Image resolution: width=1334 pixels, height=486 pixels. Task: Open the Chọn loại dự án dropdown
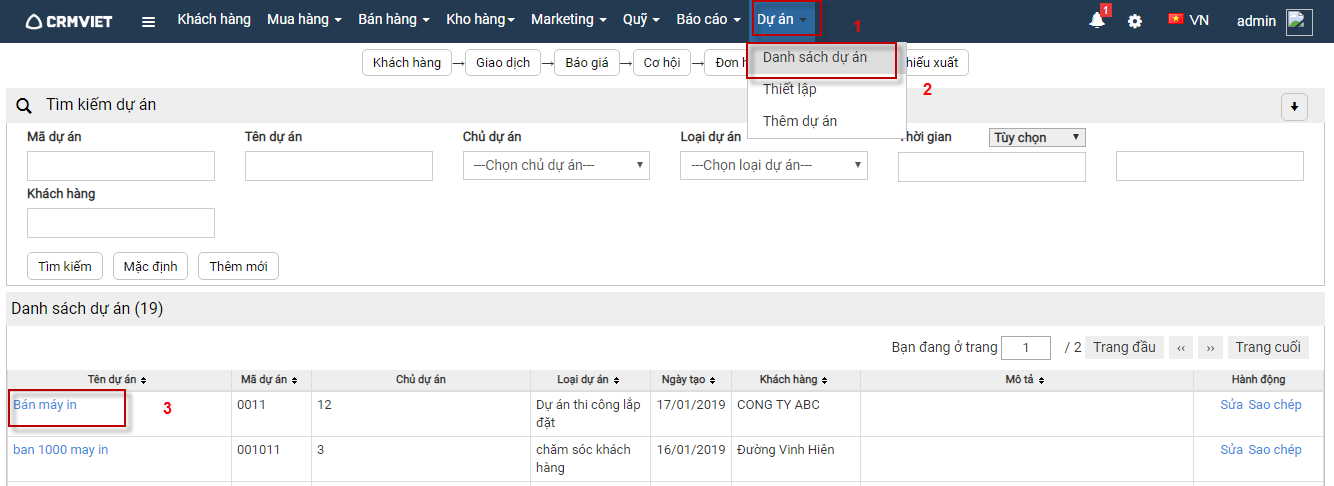[x=773, y=166]
